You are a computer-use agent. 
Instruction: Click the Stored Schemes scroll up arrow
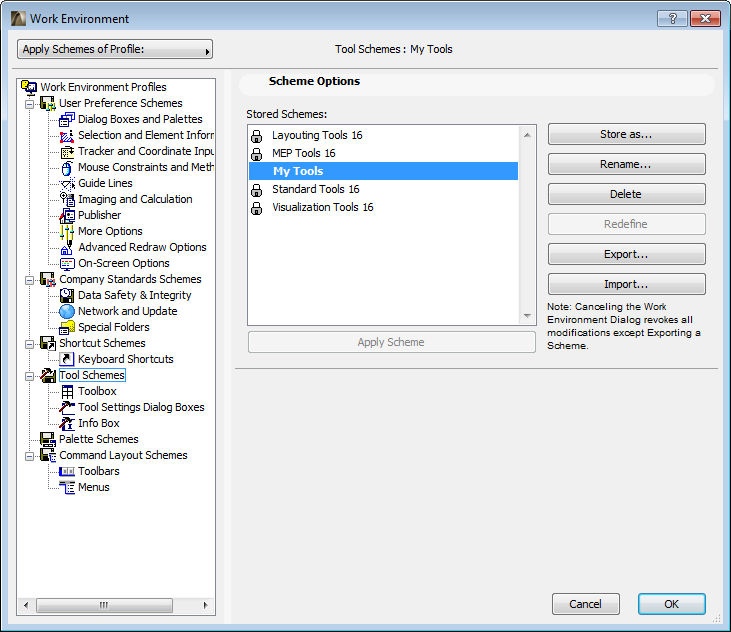tap(527, 135)
